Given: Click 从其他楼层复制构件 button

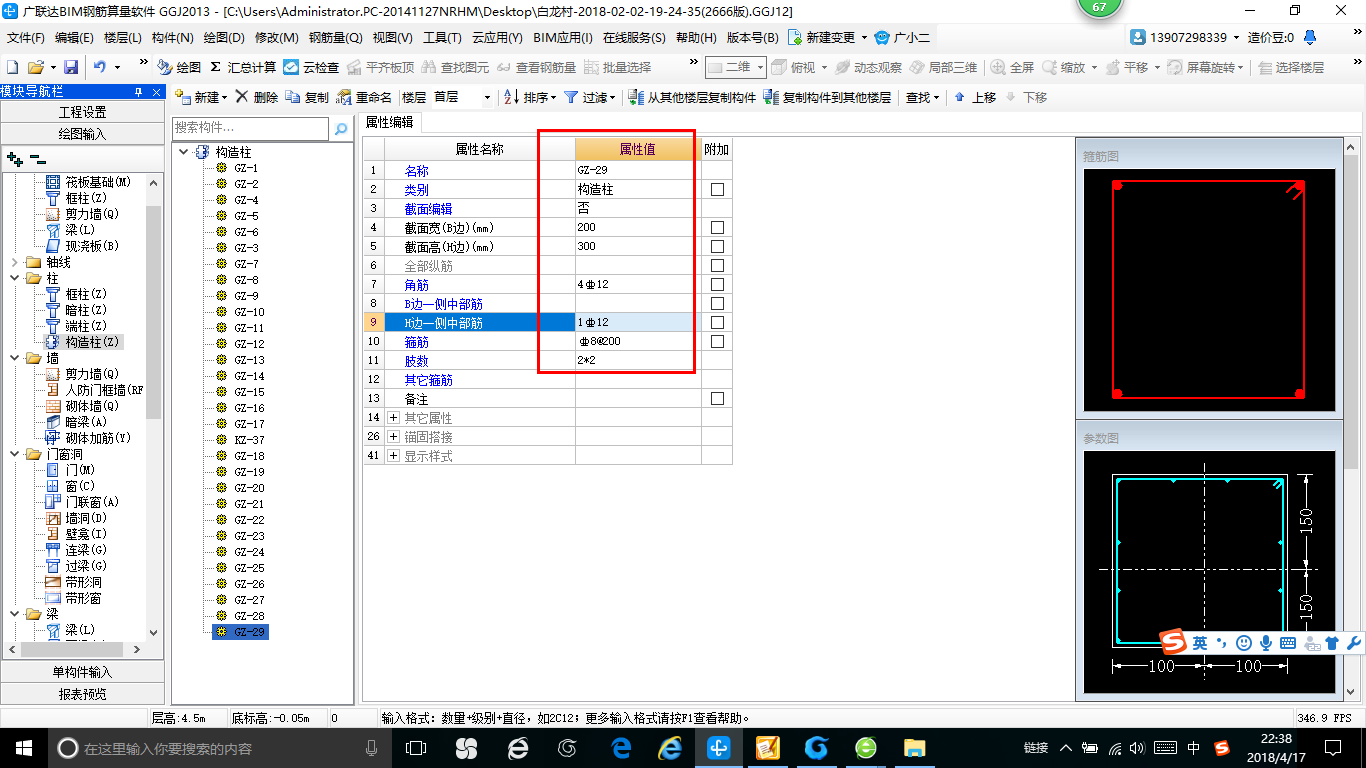Looking at the screenshot, I should click(x=692, y=97).
